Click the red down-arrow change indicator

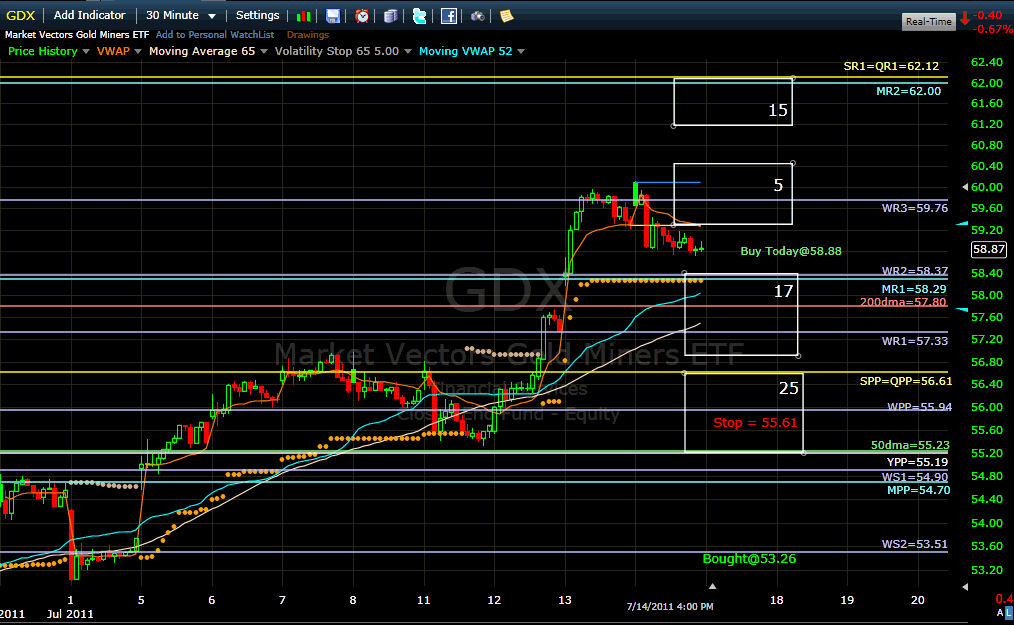pyautogui.click(x=965, y=19)
